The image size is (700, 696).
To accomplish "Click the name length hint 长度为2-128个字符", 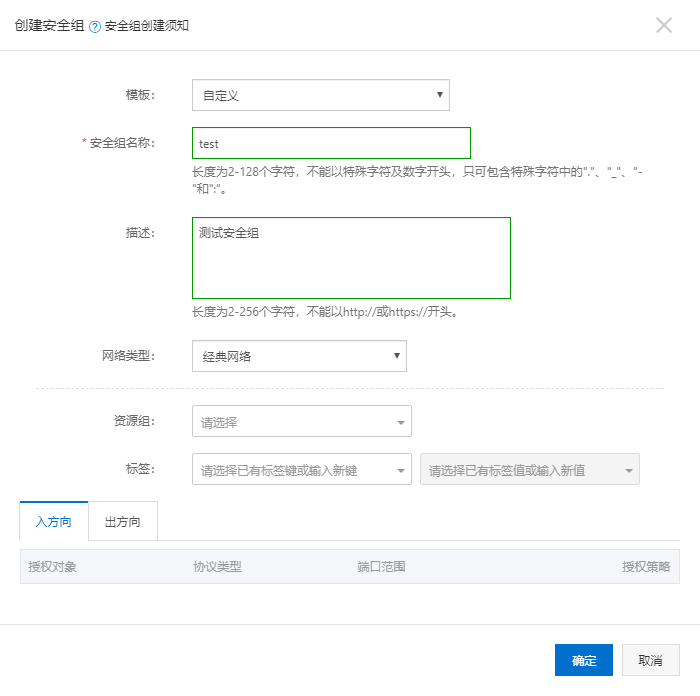I will (x=417, y=180).
